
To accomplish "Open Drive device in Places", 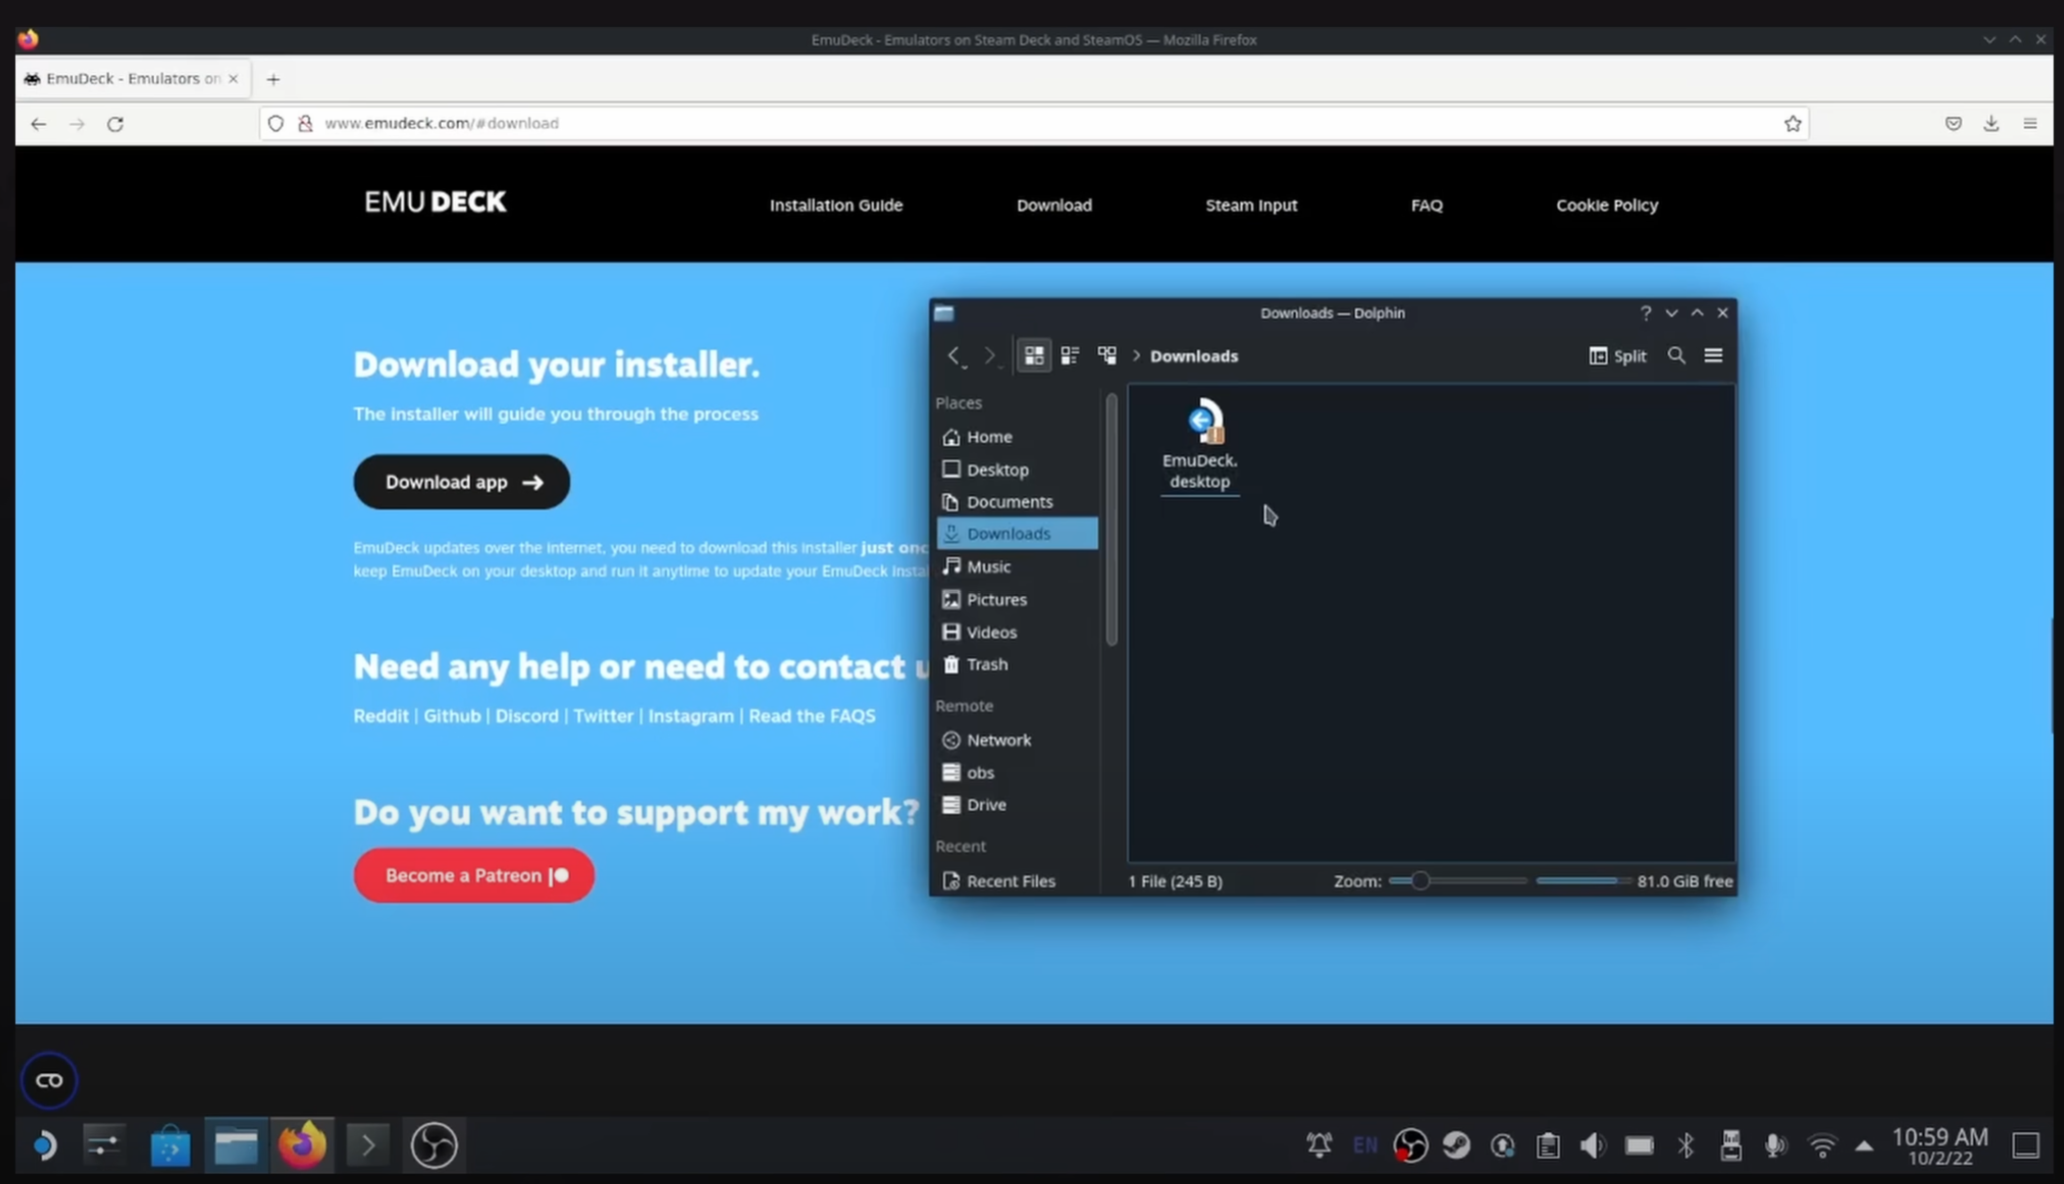I will coord(1016,804).
